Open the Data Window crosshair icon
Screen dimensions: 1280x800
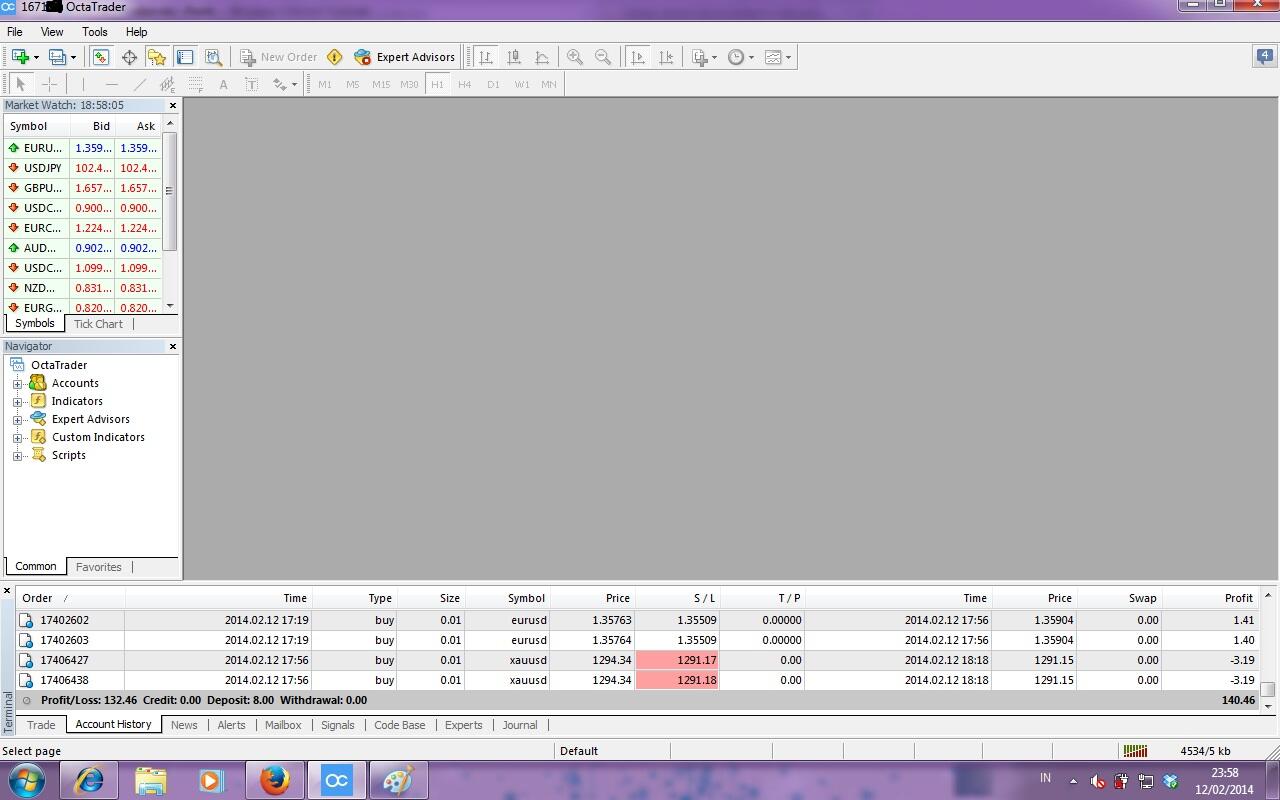(x=129, y=57)
